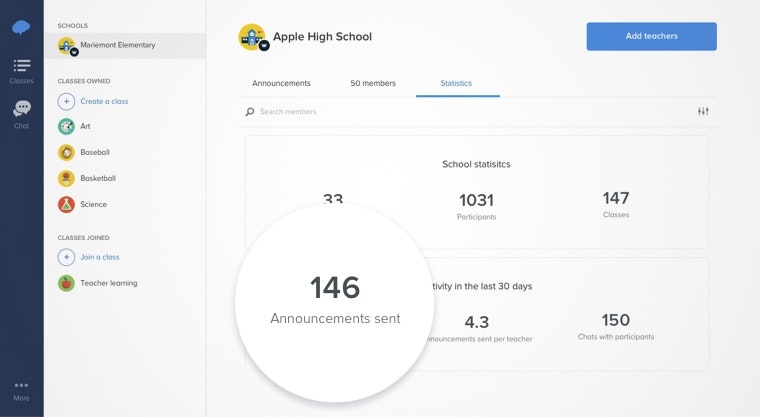Image resolution: width=760 pixels, height=417 pixels.
Task: Click the Art class palette icon
Action: coord(66,127)
